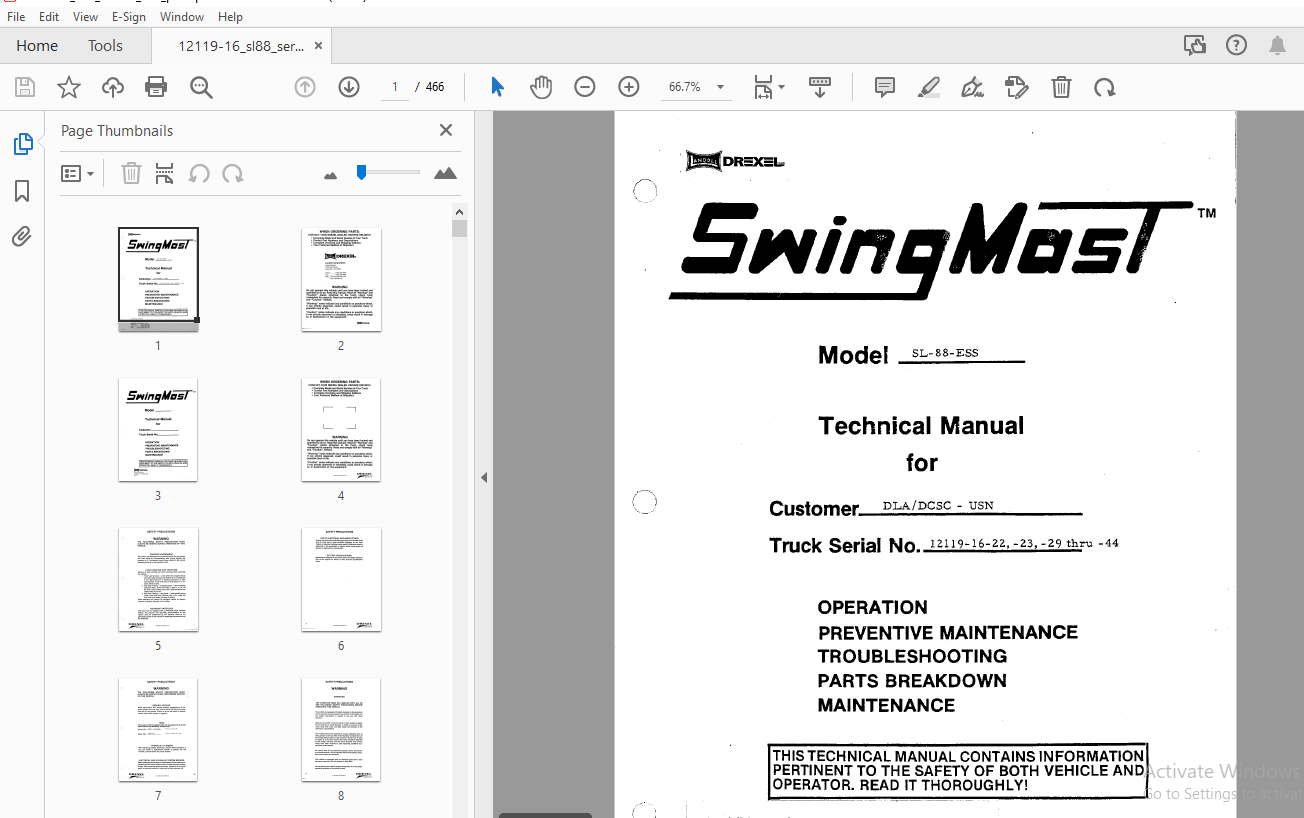Go to previous page arrow
Image resolution: width=1304 pixels, height=818 pixels.
tap(305, 87)
